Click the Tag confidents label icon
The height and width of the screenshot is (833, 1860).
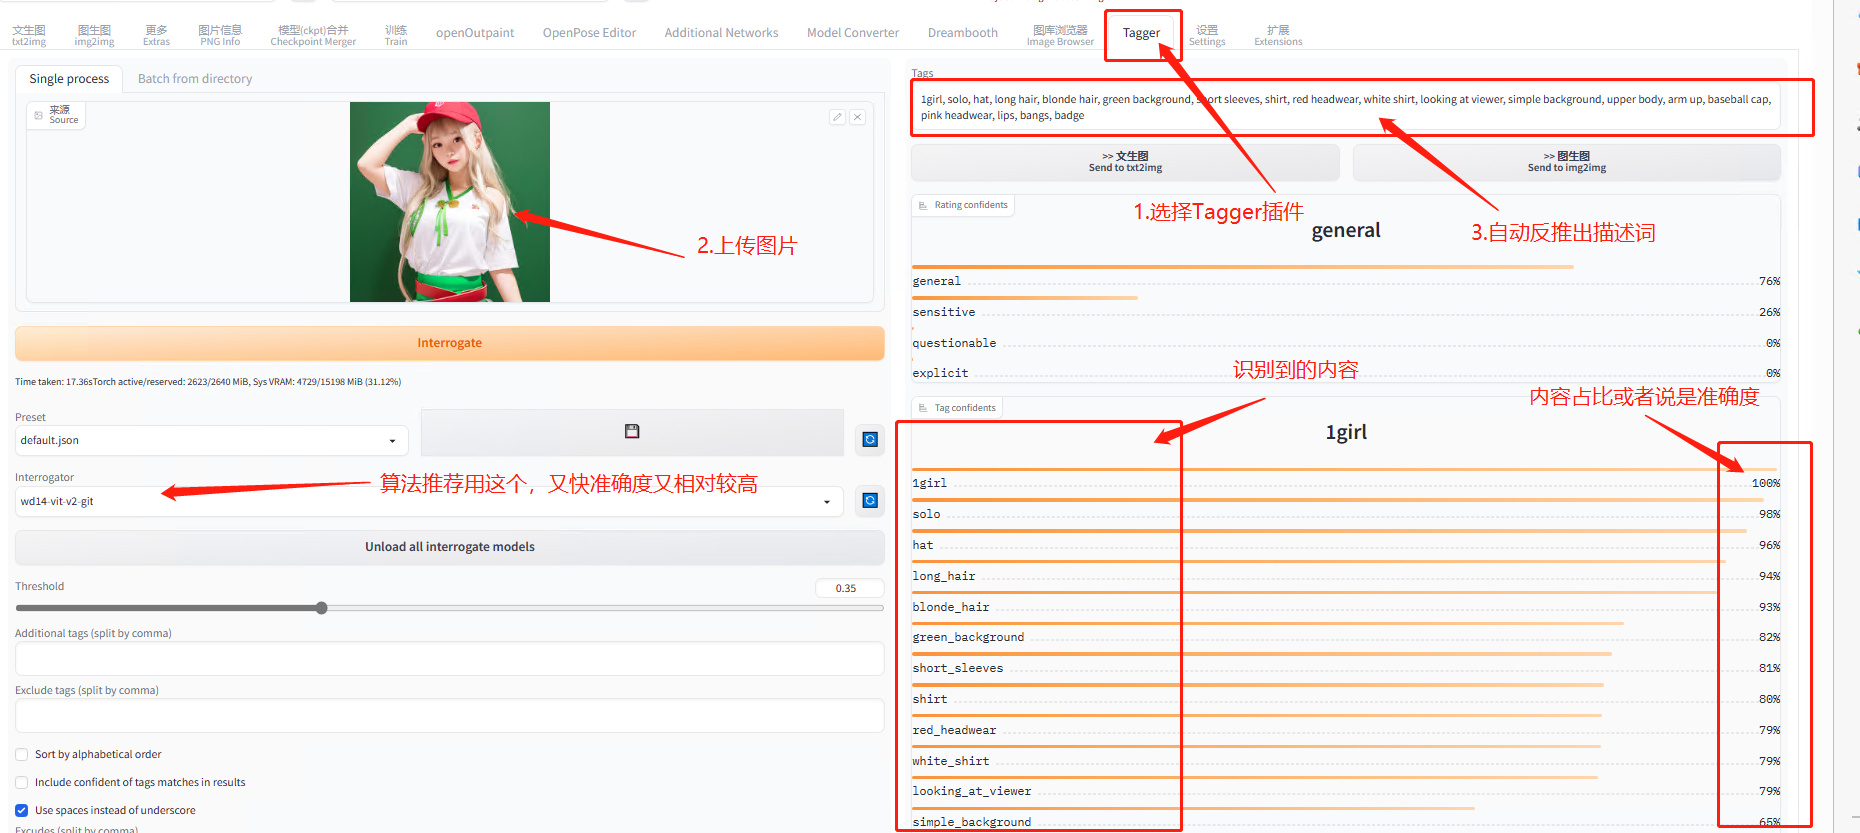tap(923, 408)
